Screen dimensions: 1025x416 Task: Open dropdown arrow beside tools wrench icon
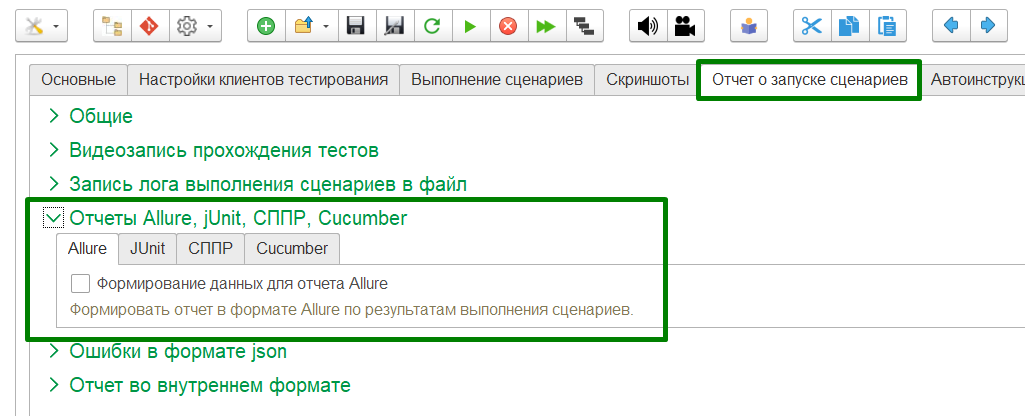point(56,27)
